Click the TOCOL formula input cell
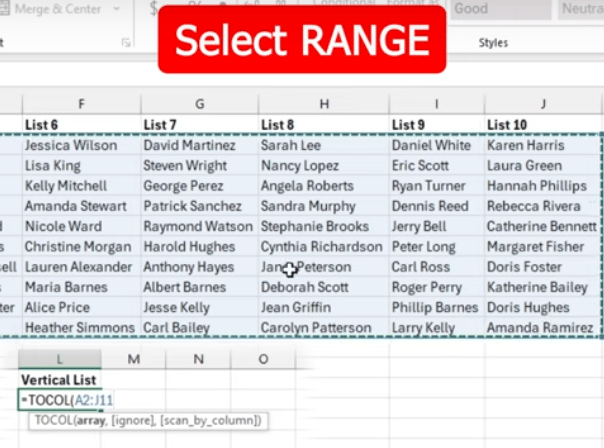This screenshot has width=604, height=448. click(60, 400)
